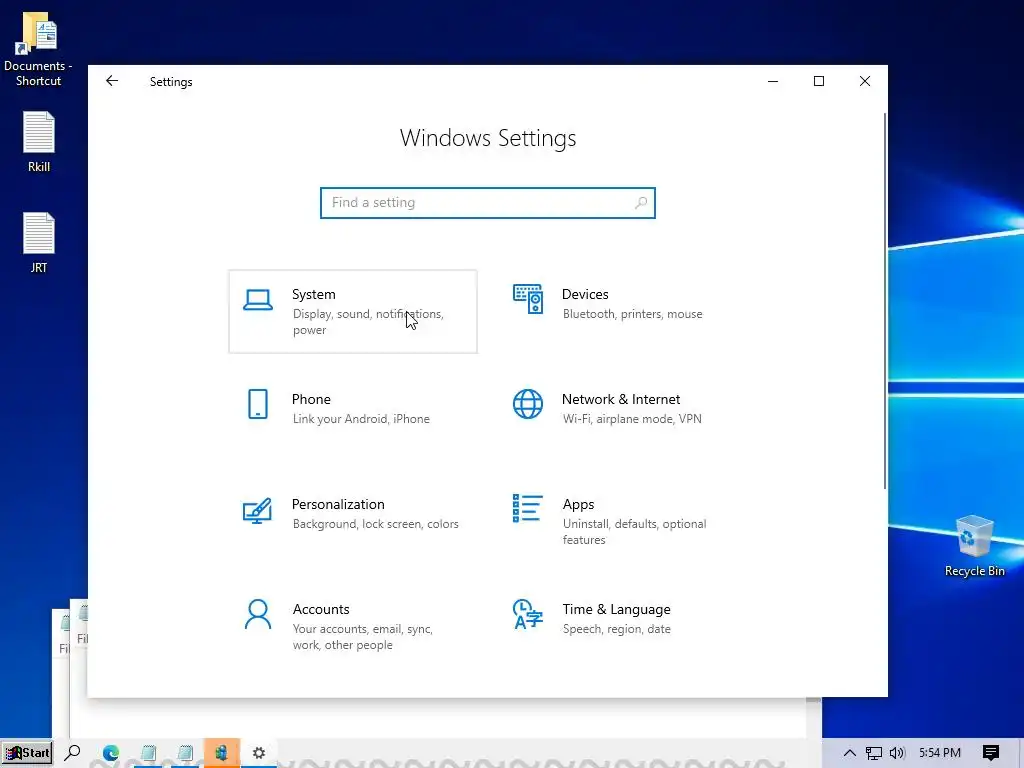Select the JRT desktop file icon
The height and width of the screenshot is (768, 1024).
39,243
